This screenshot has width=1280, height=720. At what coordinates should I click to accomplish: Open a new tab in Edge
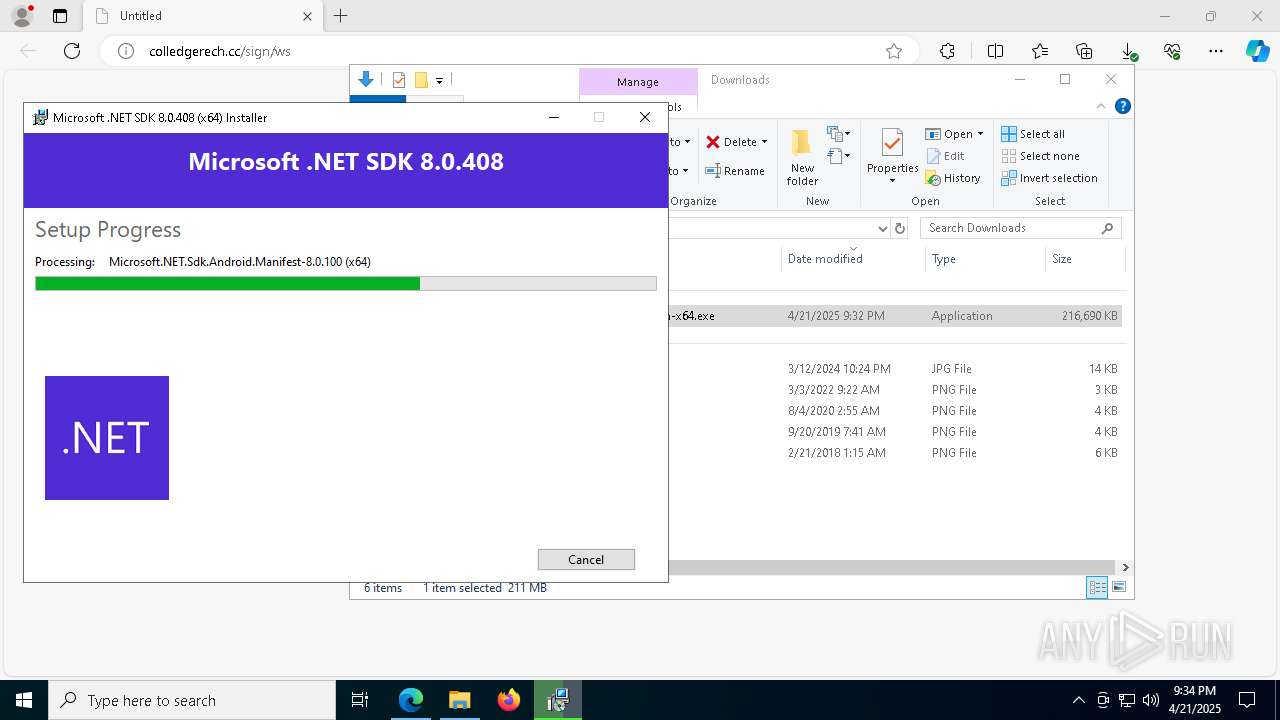click(x=341, y=16)
